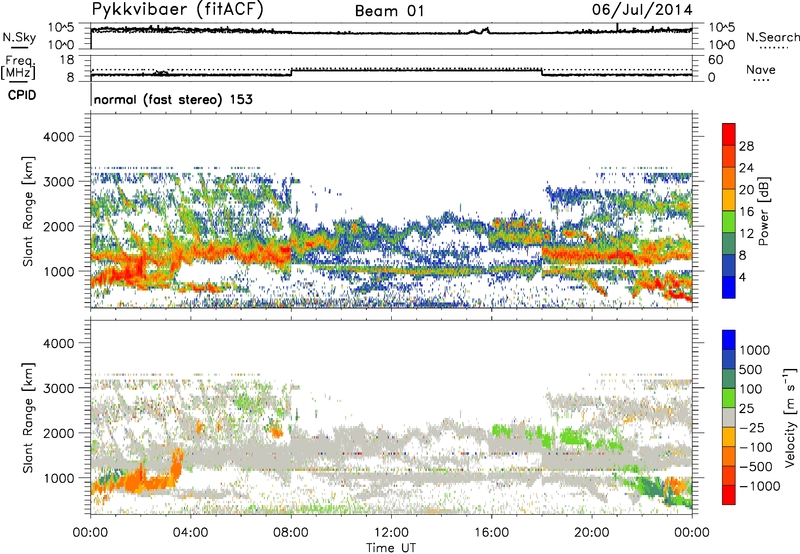Viewport: 800px width, 554px height.
Task: Click the red top segment of power colorbar
Action: point(729,135)
